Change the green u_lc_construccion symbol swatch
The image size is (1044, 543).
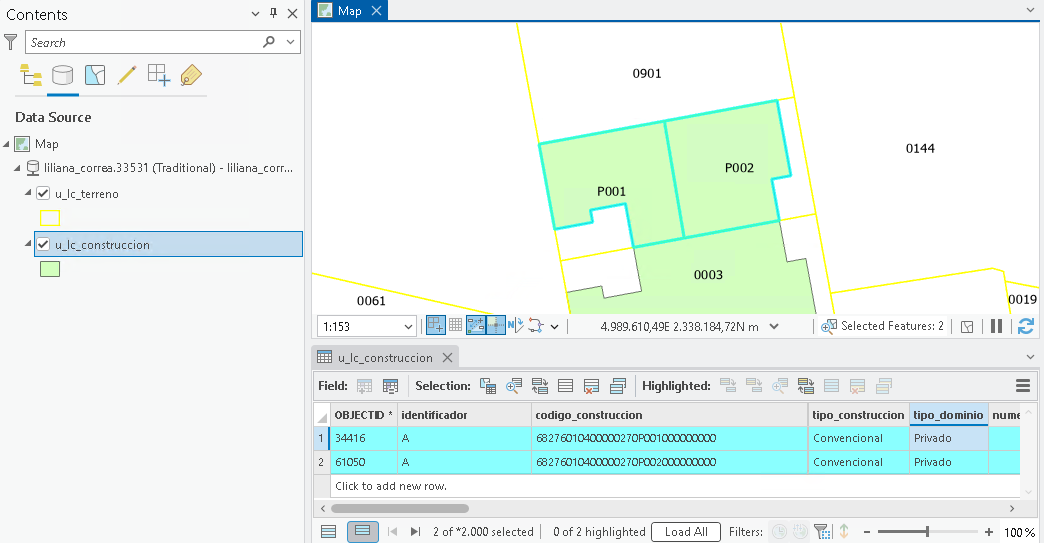50,269
